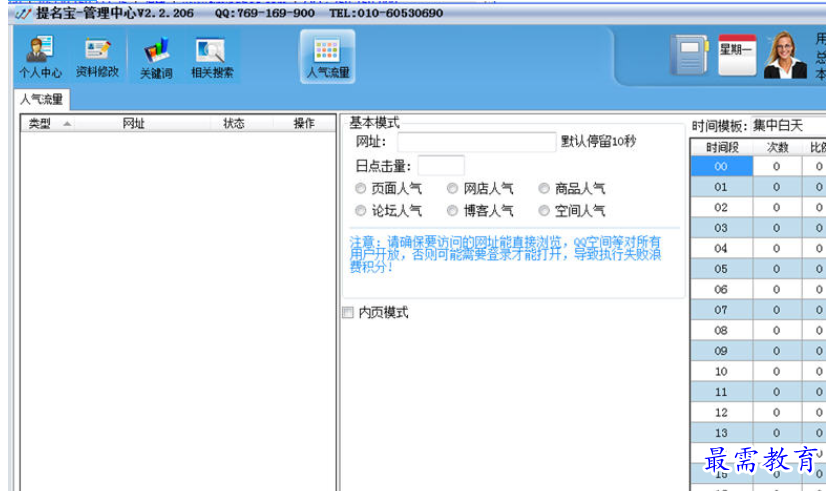
Task: Click 次数 cell in row 05
Action: coord(777,269)
